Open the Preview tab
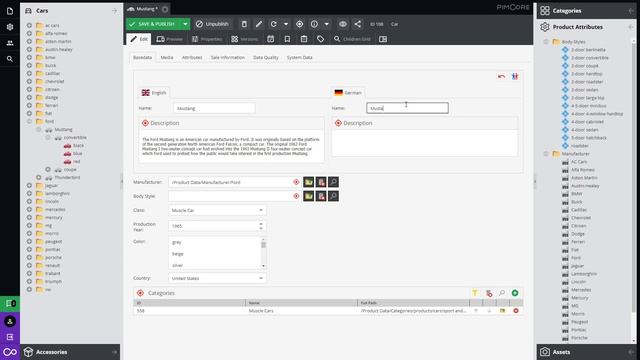The width and height of the screenshot is (640, 360). coord(169,39)
